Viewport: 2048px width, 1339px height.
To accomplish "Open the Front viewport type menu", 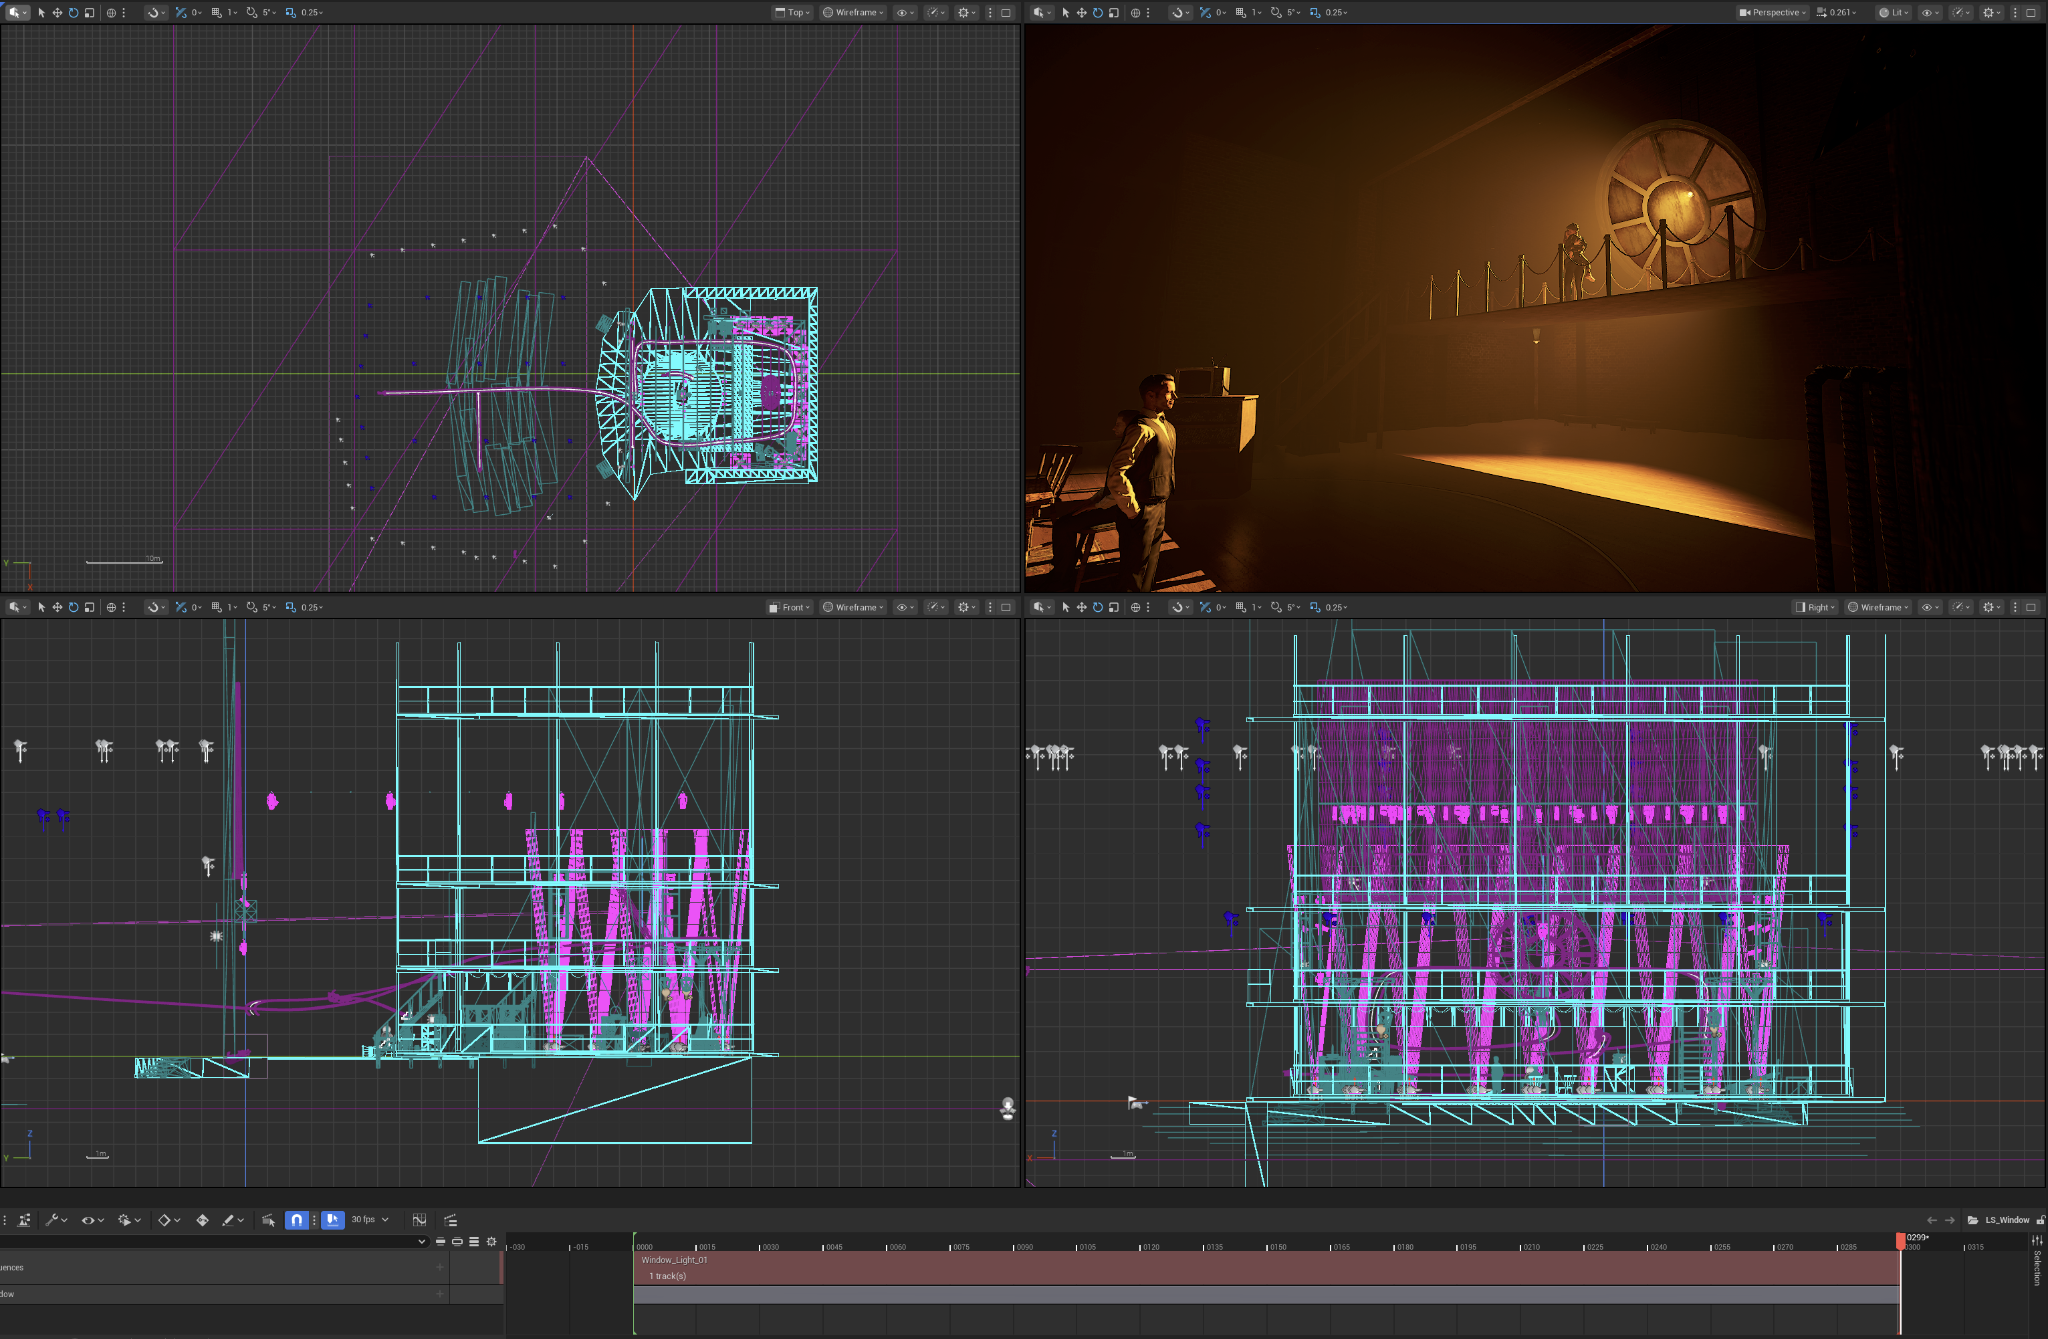I will coord(789,607).
